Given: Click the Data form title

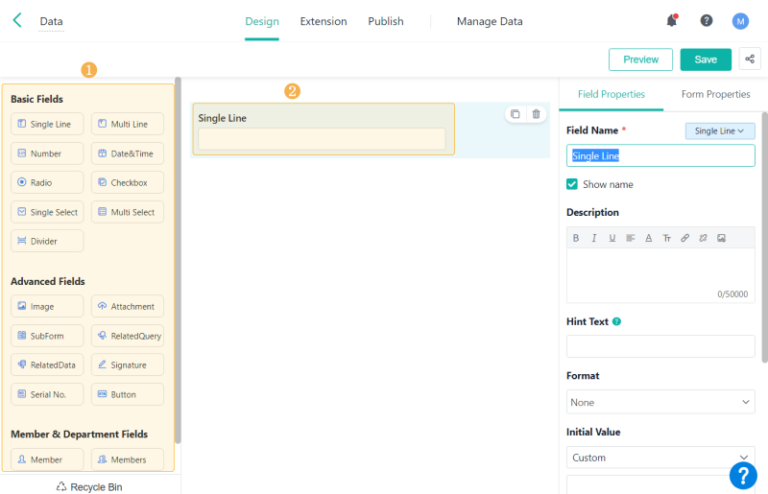Looking at the screenshot, I should 51,22.
